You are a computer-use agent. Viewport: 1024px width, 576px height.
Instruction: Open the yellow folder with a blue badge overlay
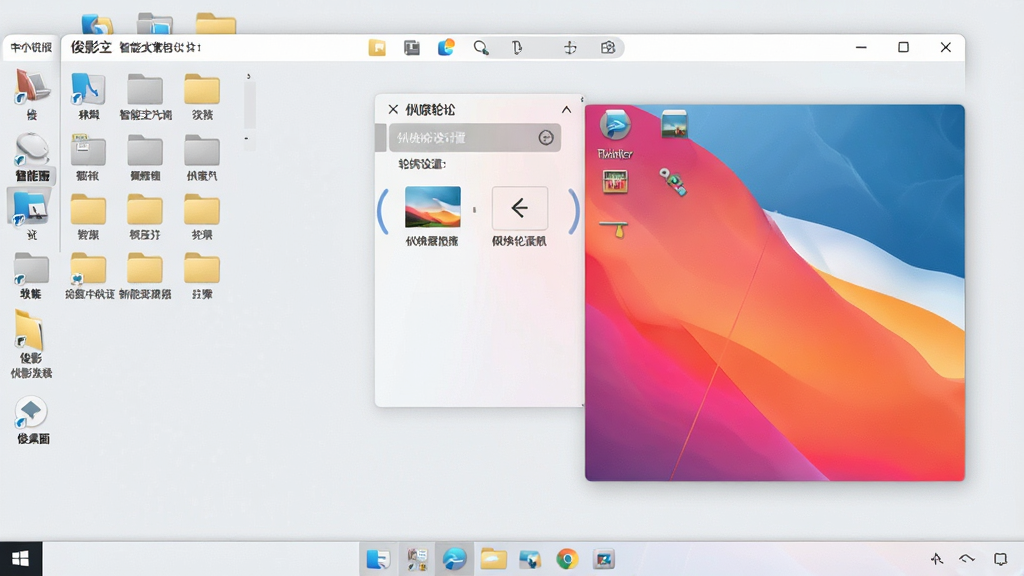88,268
